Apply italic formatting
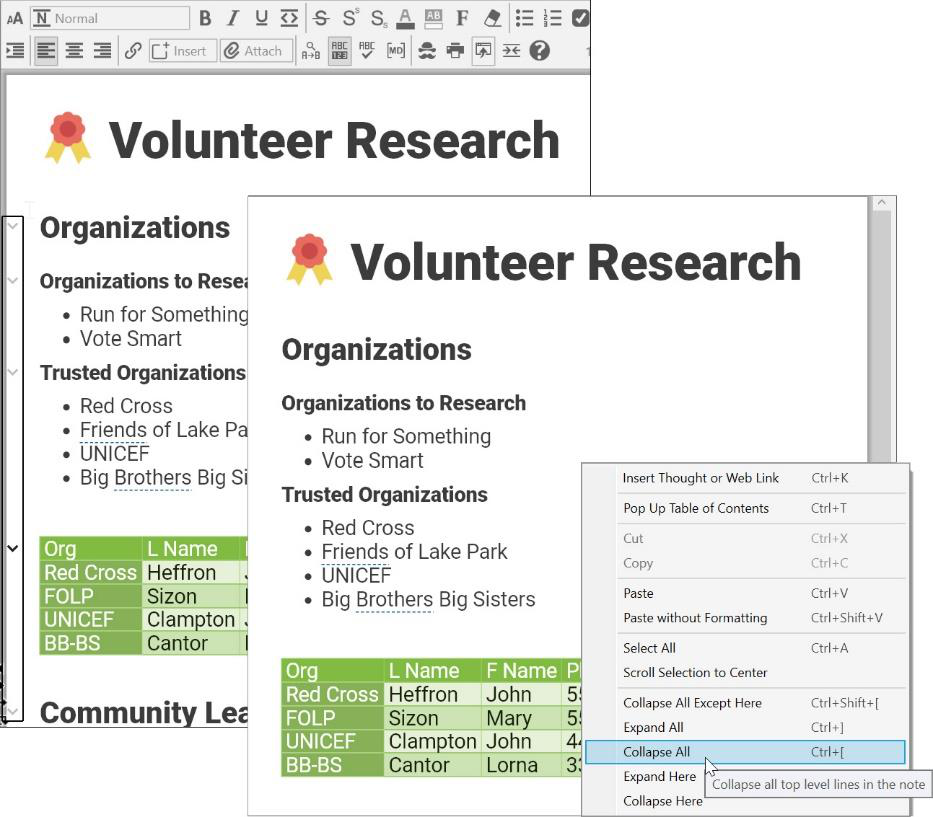 click(x=233, y=18)
